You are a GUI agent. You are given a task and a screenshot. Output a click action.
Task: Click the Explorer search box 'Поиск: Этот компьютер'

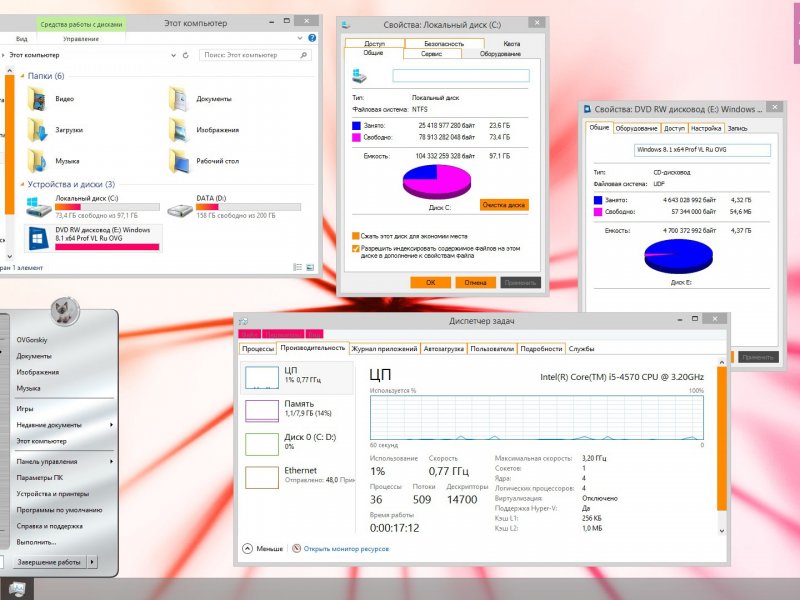click(x=255, y=55)
